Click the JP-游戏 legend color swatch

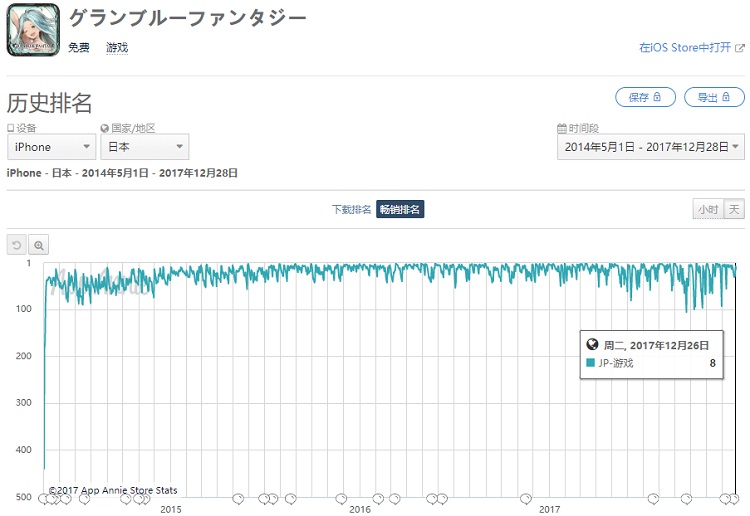point(591,363)
